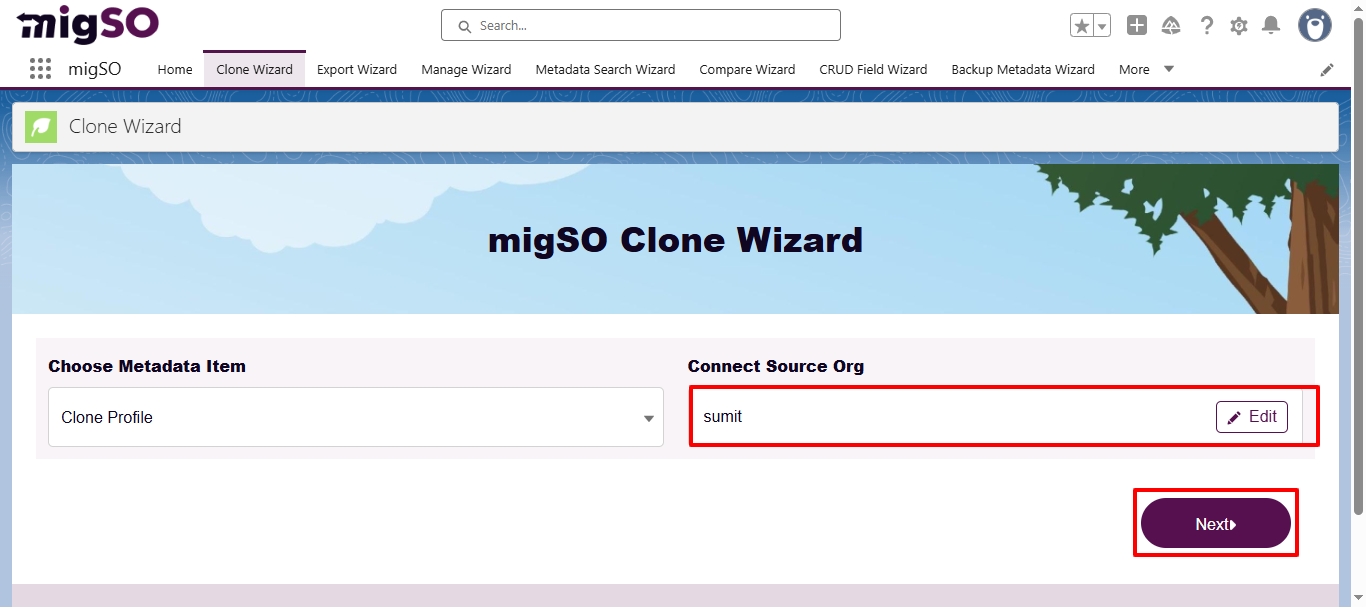Open Notifications bell icon

1271,26
